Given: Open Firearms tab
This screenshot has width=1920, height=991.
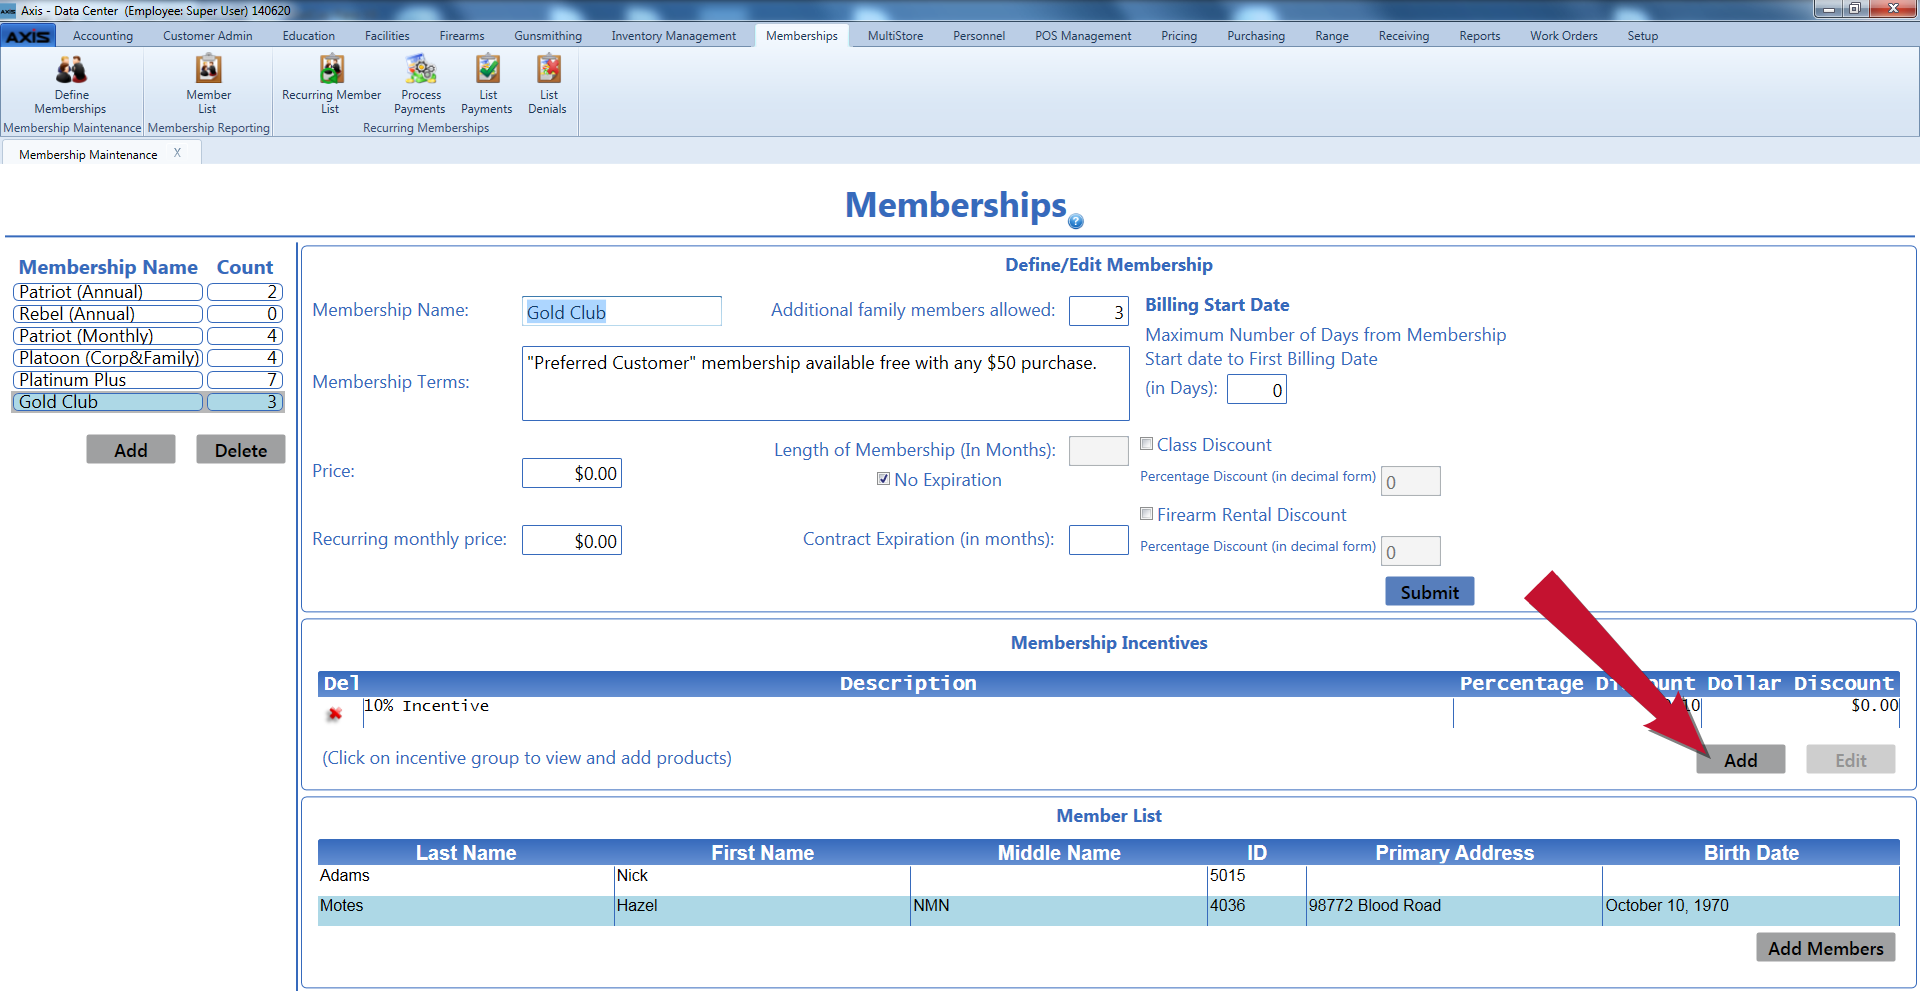Looking at the screenshot, I should (x=462, y=36).
